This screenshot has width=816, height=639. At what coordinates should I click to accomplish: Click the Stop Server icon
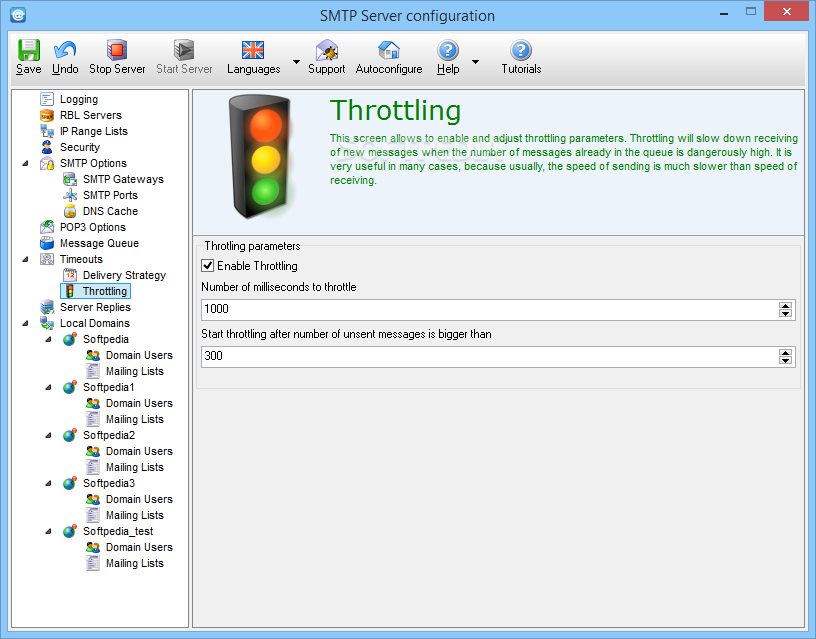tap(117, 50)
